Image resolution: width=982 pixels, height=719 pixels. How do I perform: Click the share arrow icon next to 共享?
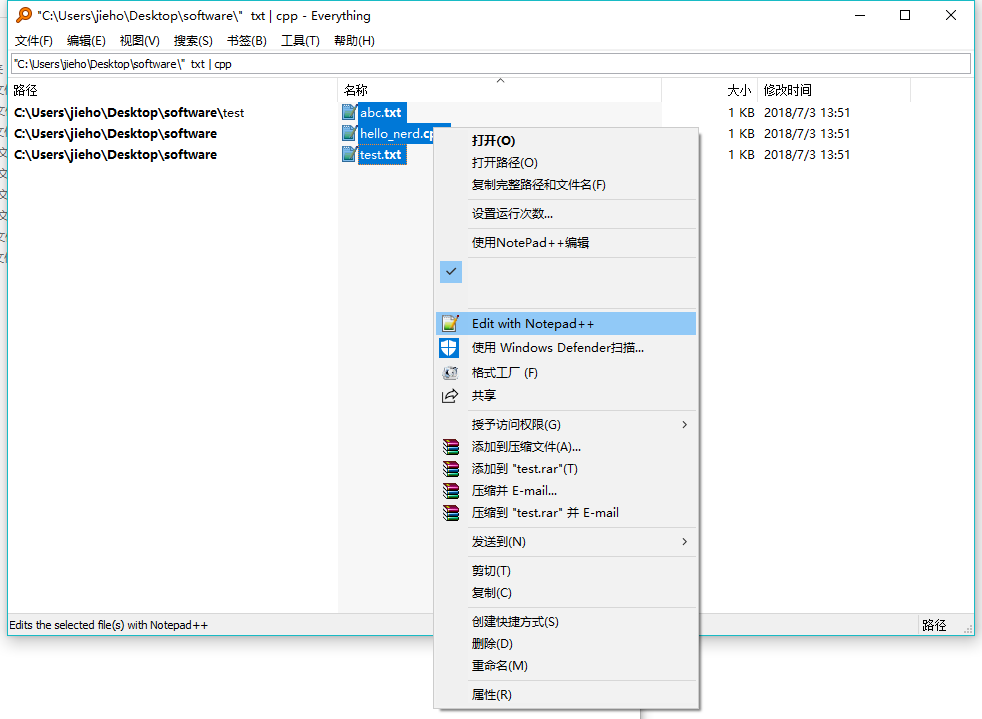click(450, 394)
